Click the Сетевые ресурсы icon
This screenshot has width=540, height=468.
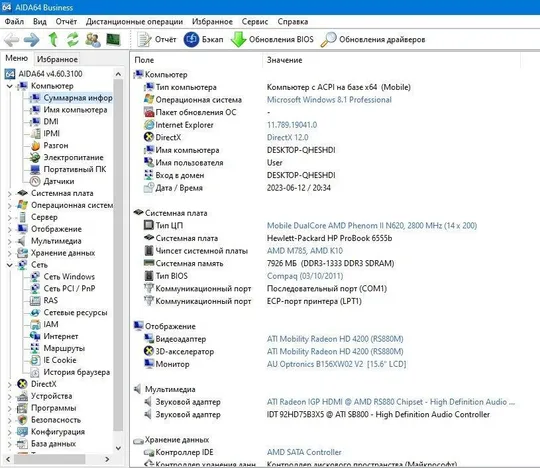click(35, 313)
